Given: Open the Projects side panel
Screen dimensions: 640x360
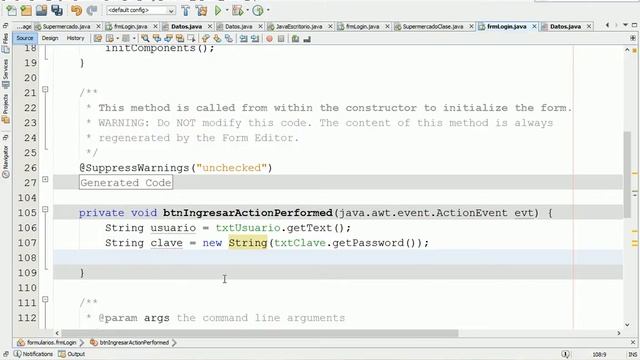Looking at the screenshot, I should tap(6, 108).
